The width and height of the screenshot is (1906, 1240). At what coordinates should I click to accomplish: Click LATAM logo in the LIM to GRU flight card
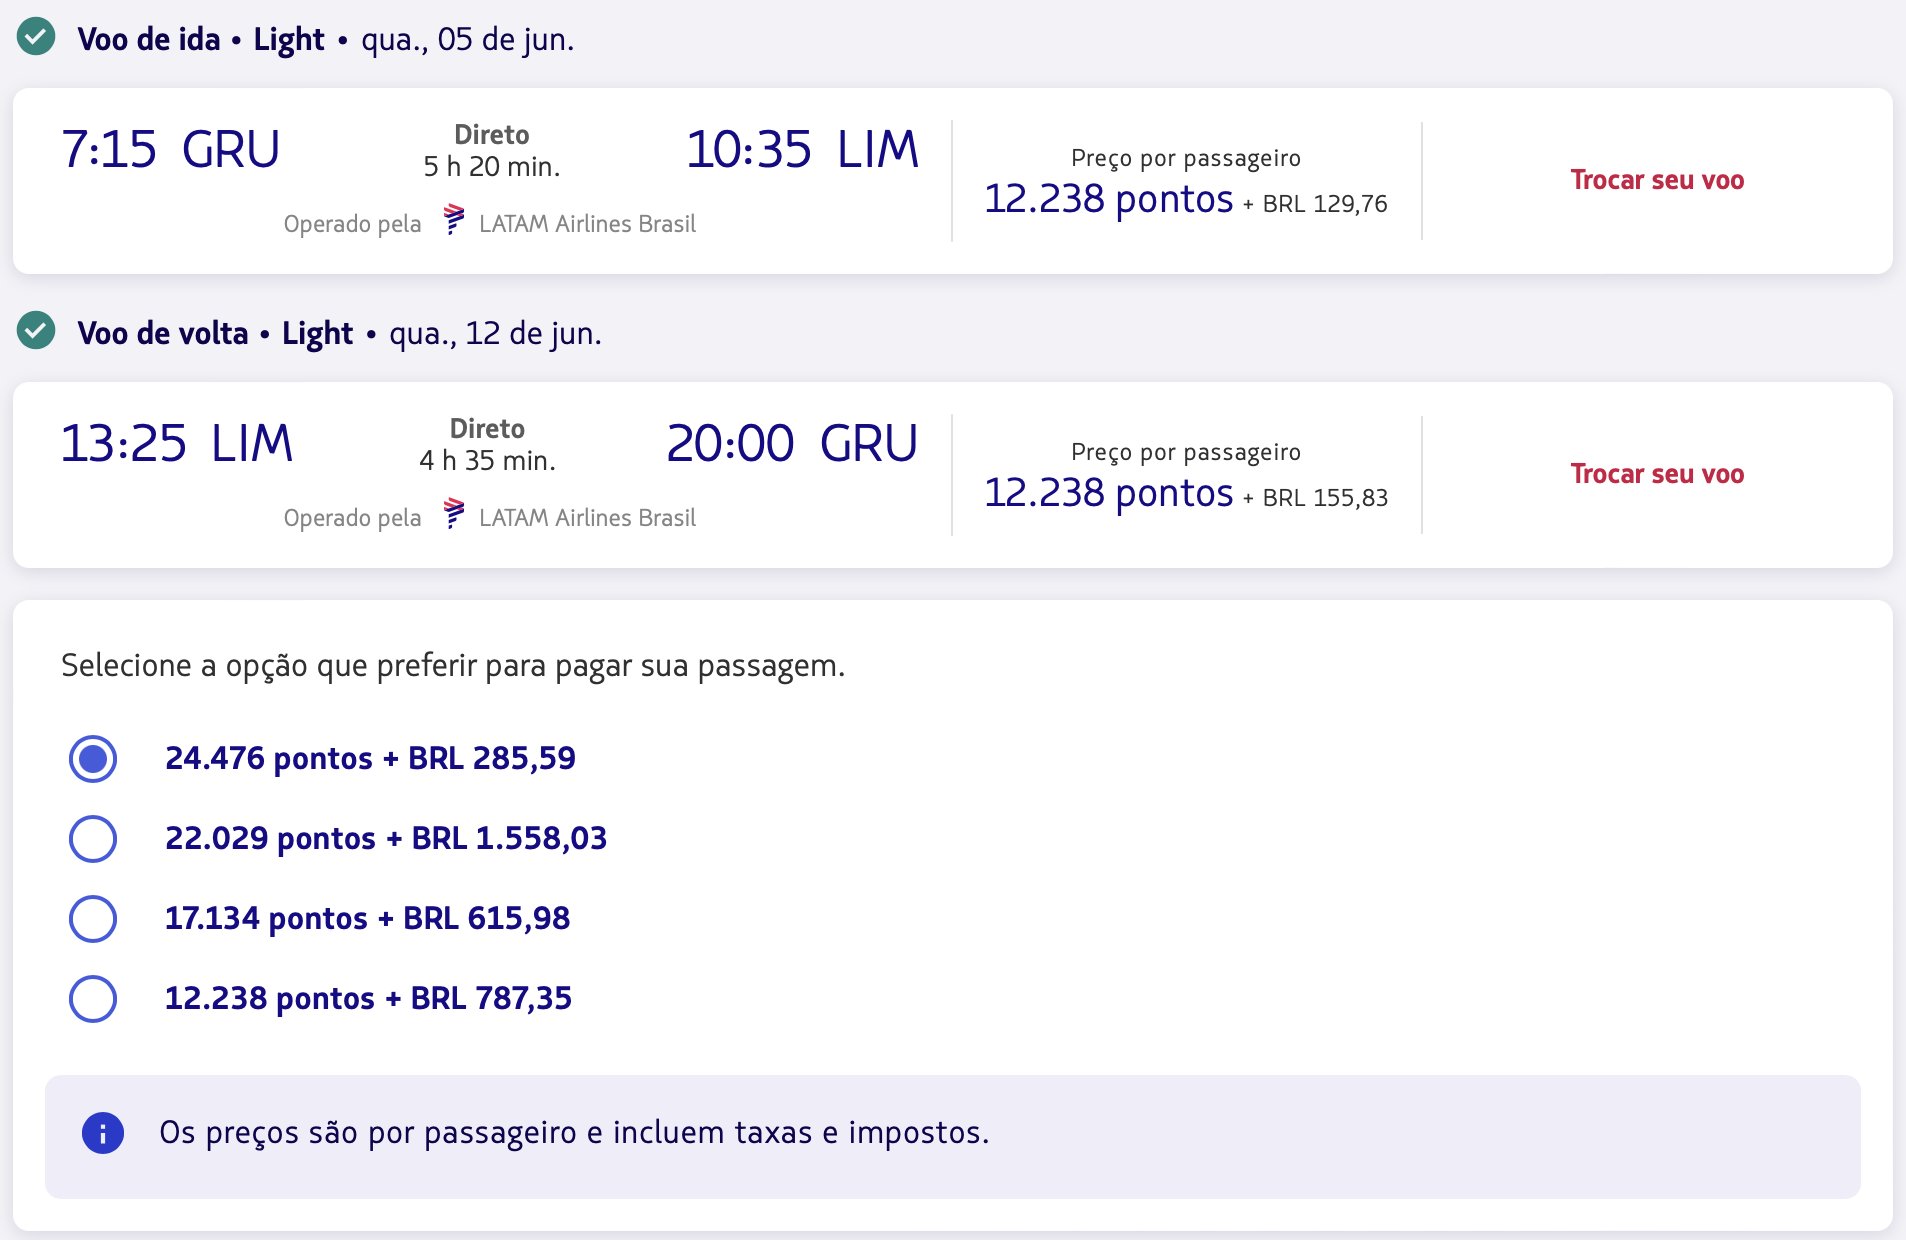(454, 514)
